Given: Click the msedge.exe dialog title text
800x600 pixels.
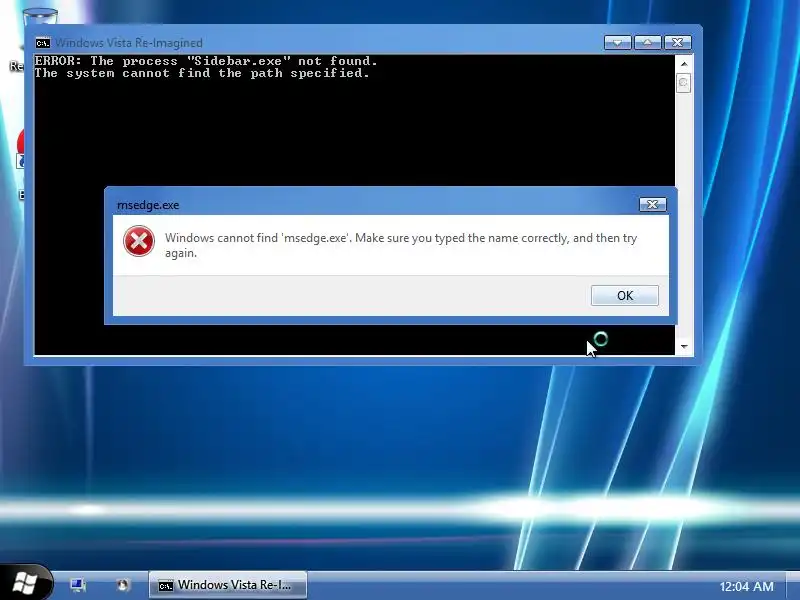Looking at the screenshot, I should (x=148, y=205).
